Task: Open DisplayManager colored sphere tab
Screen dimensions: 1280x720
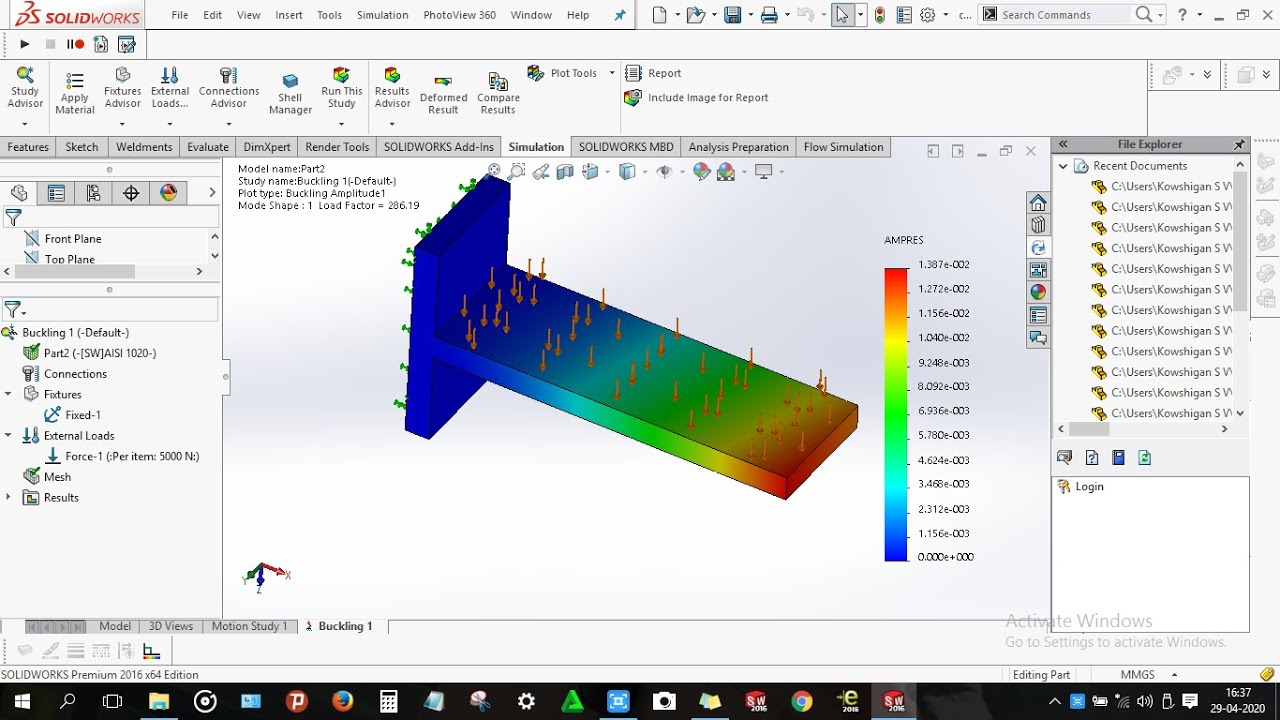Action: [168, 193]
